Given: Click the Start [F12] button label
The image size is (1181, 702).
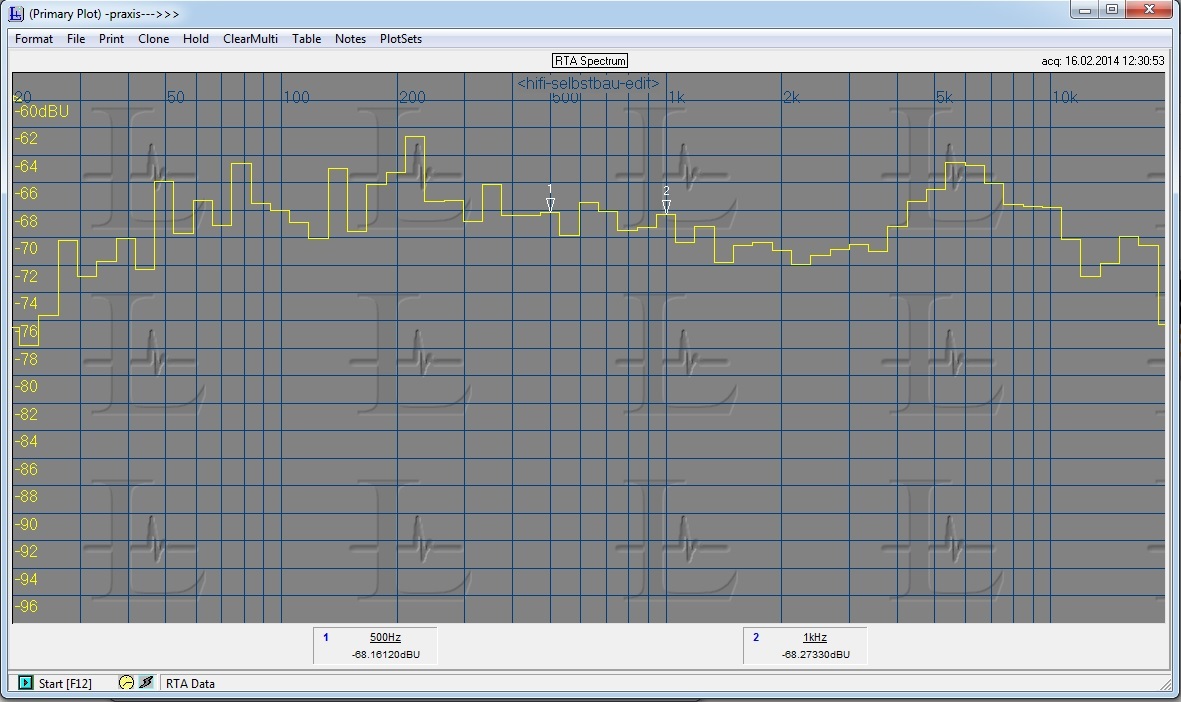Looking at the screenshot, I should coord(65,683).
